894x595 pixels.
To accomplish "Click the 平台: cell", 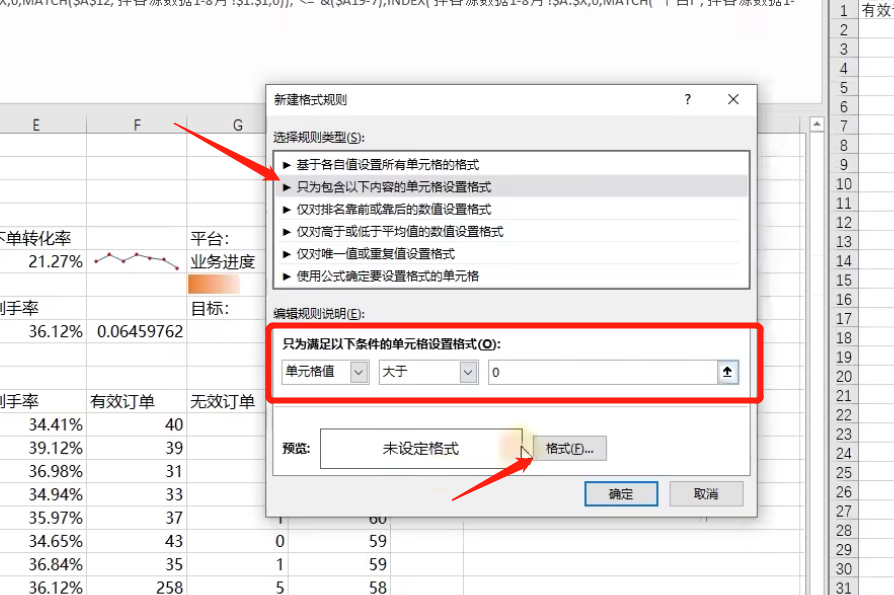I will click(226, 238).
